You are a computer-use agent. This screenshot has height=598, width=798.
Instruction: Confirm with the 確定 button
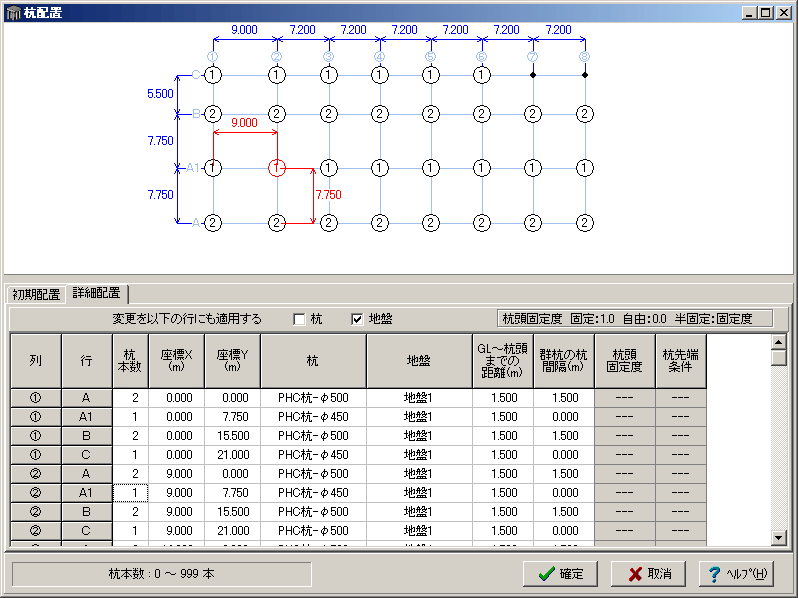[x=560, y=574]
